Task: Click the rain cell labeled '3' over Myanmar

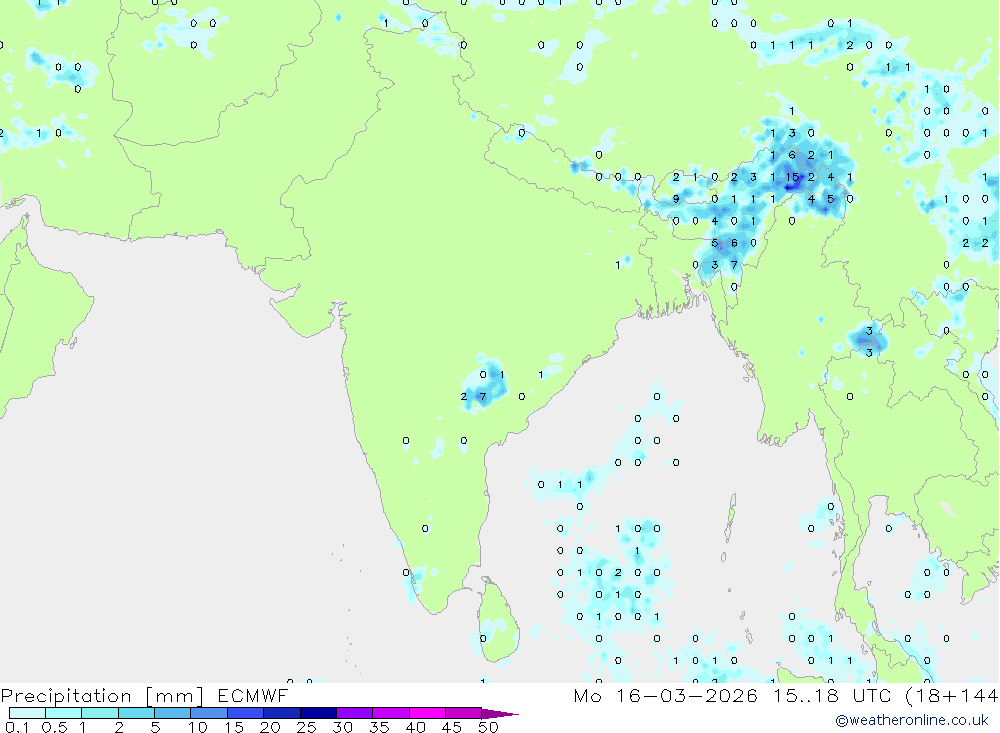Action: click(x=868, y=338)
